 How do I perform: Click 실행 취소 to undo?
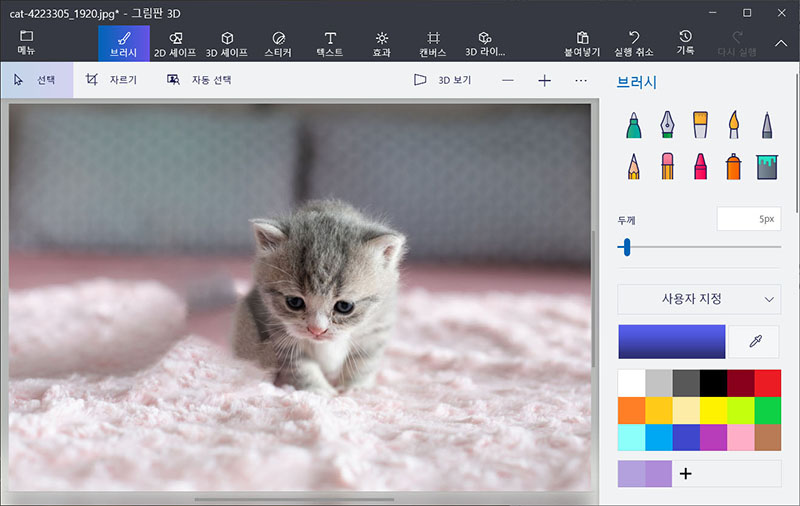pyautogui.click(x=634, y=43)
